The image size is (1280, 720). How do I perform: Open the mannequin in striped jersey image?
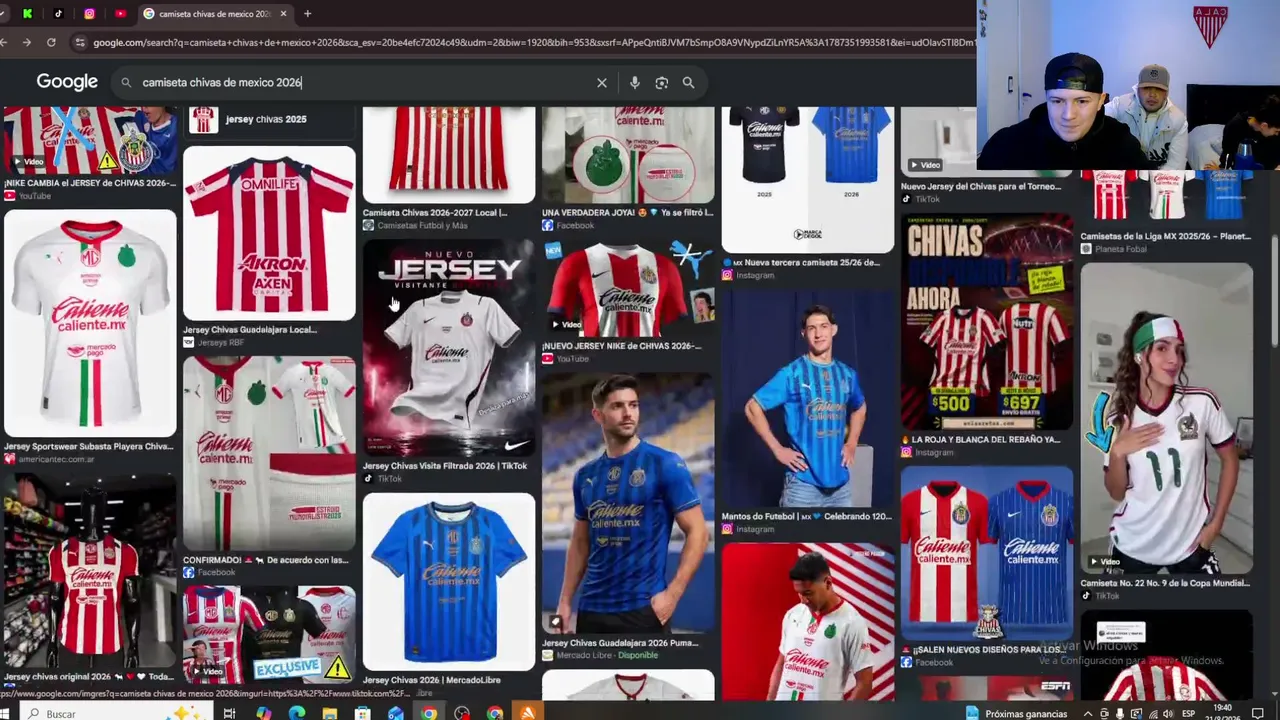(90, 569)
